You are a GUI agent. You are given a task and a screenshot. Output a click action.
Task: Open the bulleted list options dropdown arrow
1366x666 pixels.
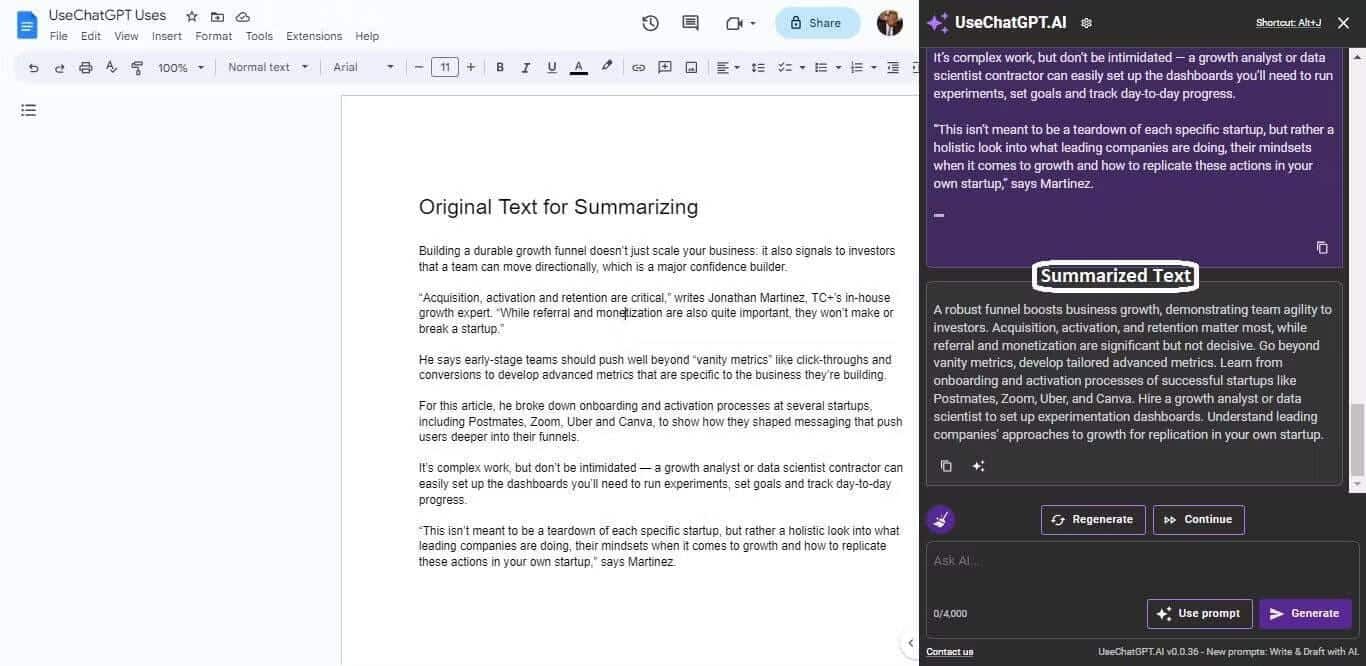click(x=838, y=67)
